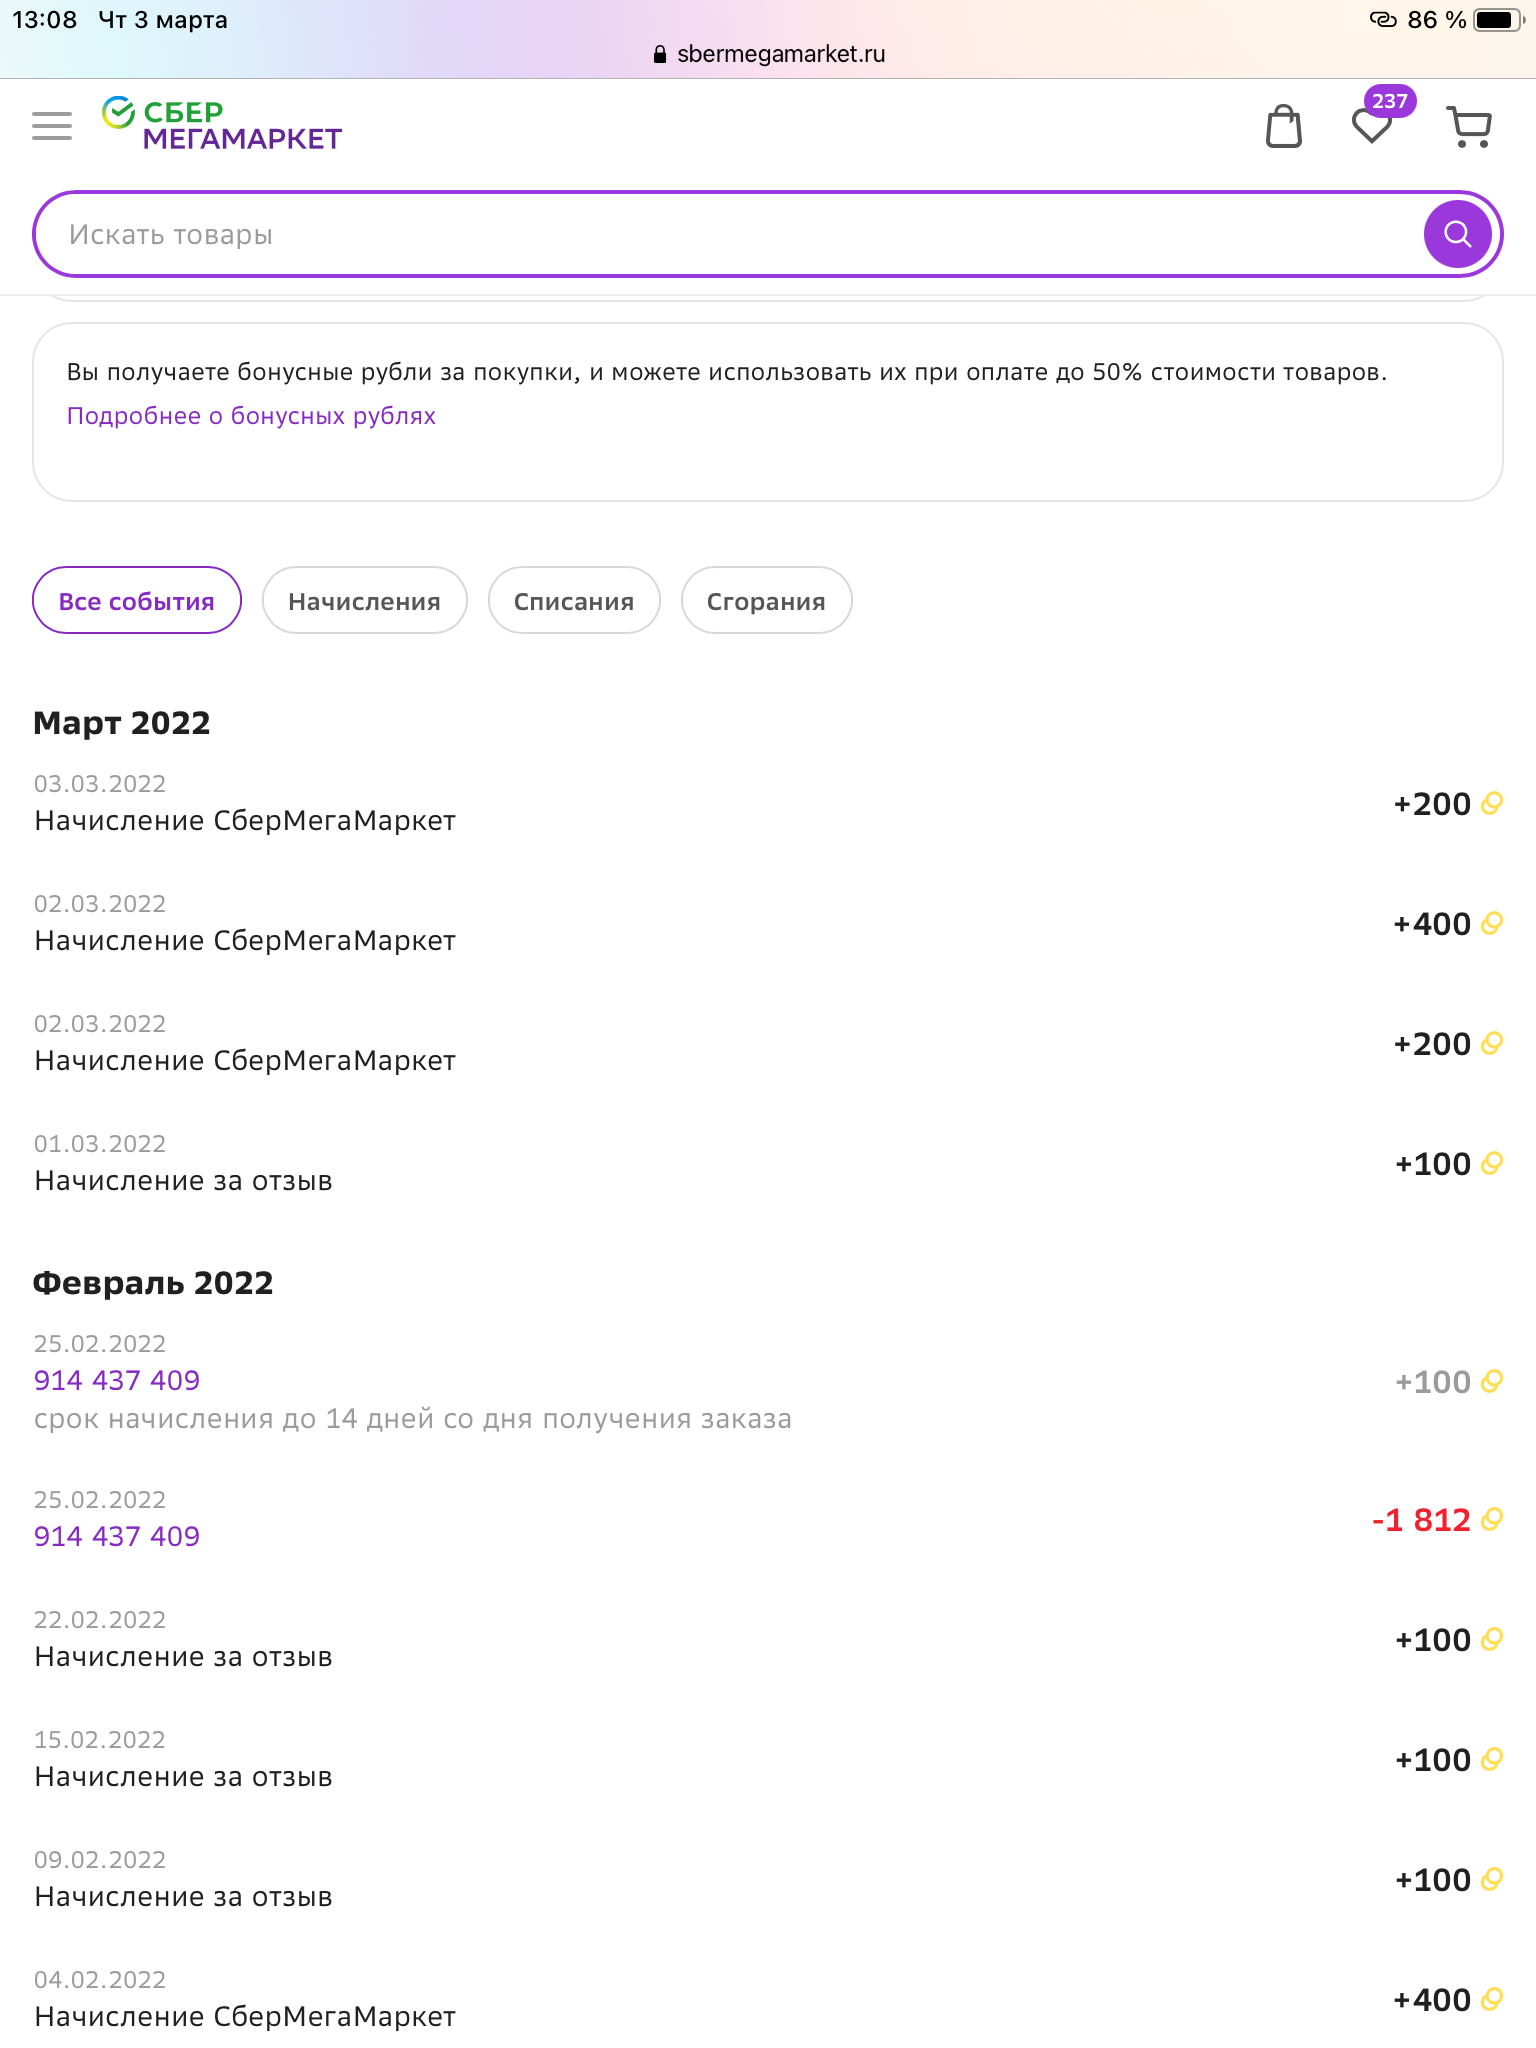
Task: Select 03.03.2022 Начисление СберМегаМаркет entry
Action: pyautogui.click(x=768, y=803)
